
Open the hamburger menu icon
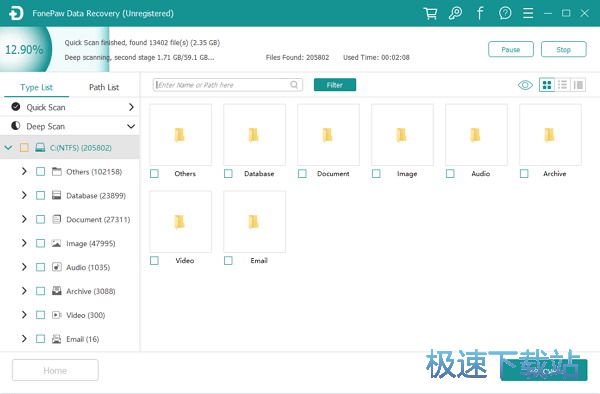click(x=528, y=13)
